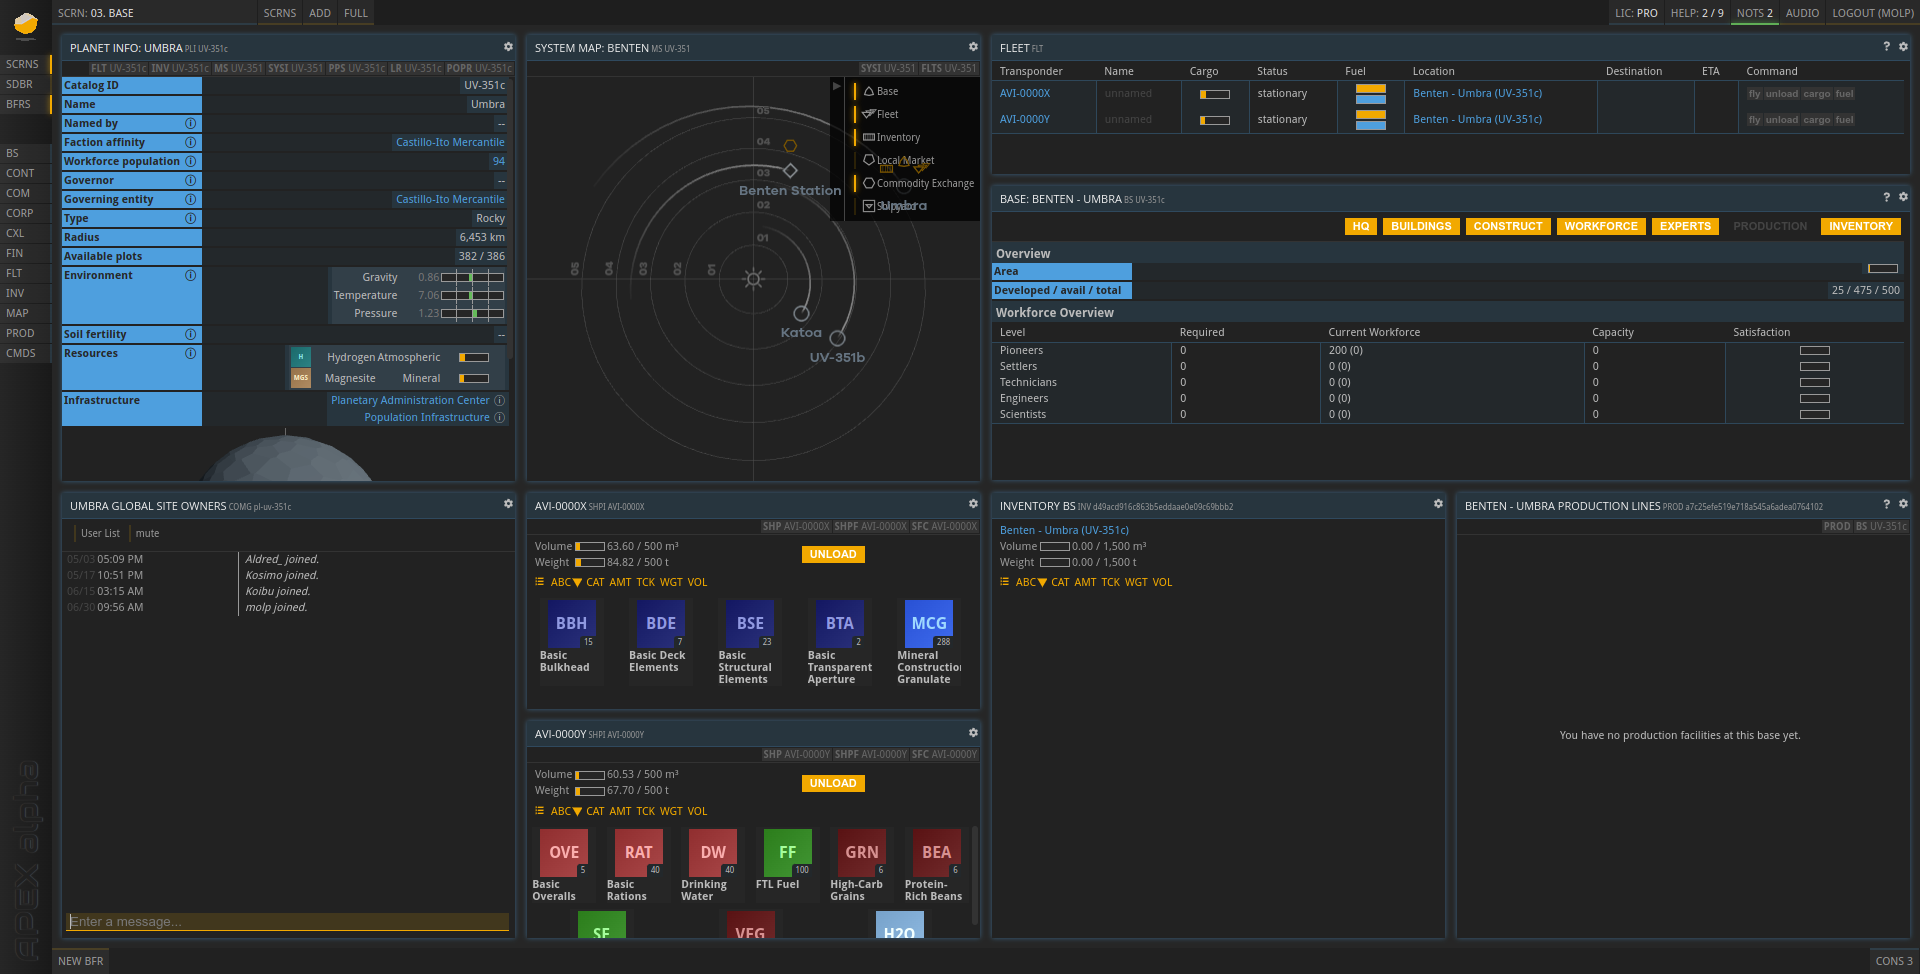The image size is (1920, 974).
Task: Select the BTA Basic Transparent Aperture icon
Action: (x=840, y=624)
